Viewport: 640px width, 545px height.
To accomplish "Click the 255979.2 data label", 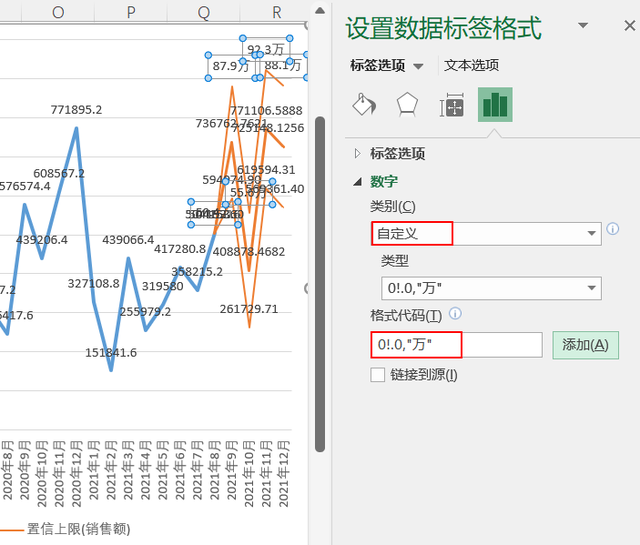I will 145,312.
